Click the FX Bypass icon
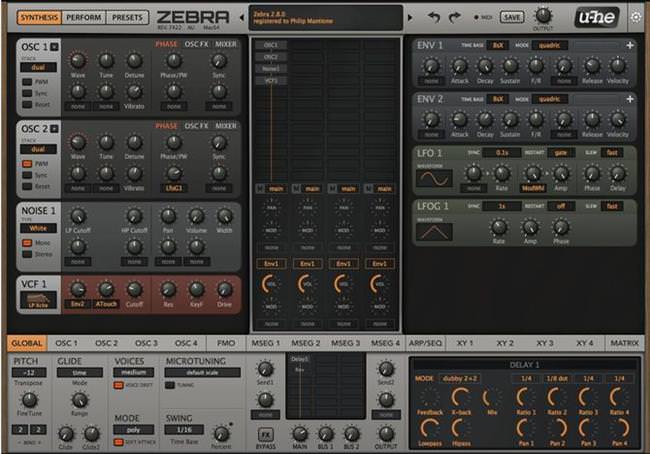Viewport: 650px width, 454px height. tap(265, 435)
